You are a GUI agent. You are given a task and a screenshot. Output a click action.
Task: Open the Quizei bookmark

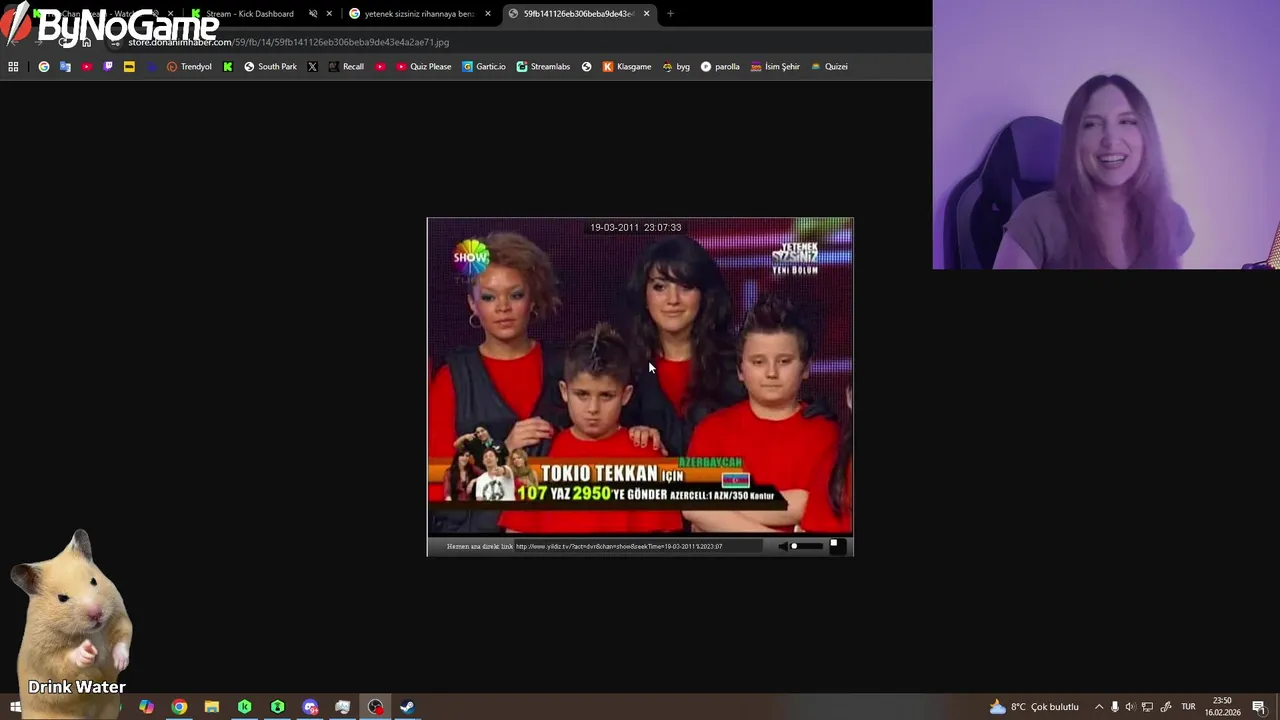pos(829,67)
